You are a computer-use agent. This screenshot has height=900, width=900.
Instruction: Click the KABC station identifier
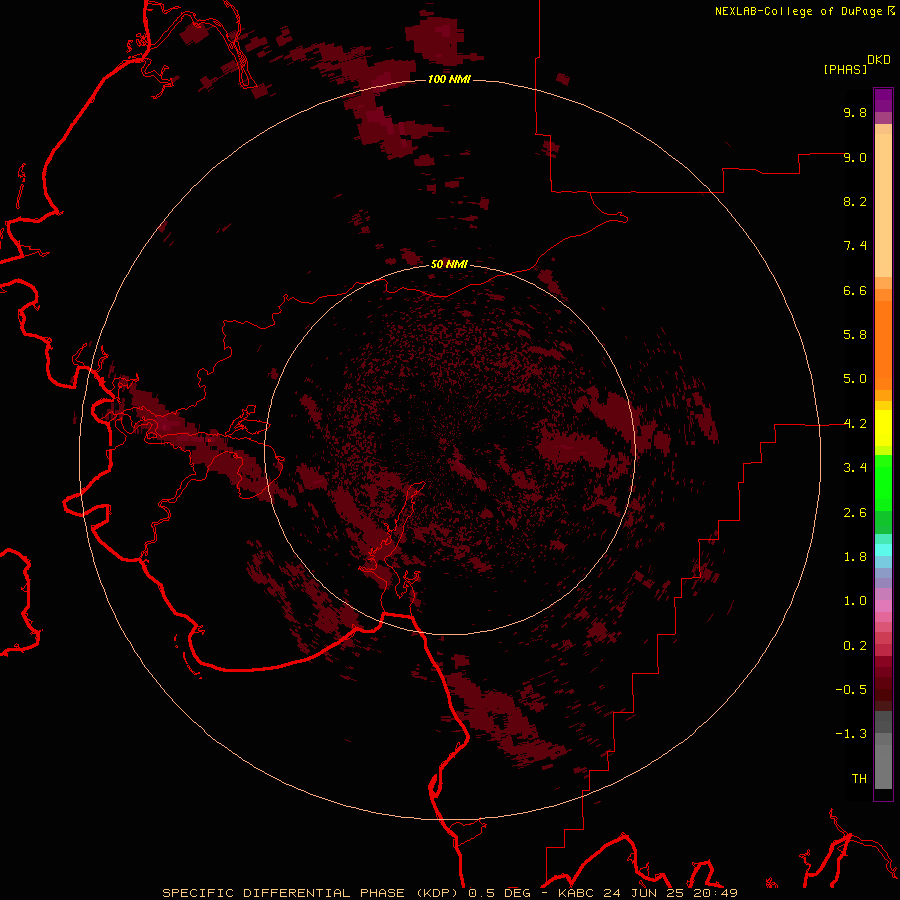point(577,893)
